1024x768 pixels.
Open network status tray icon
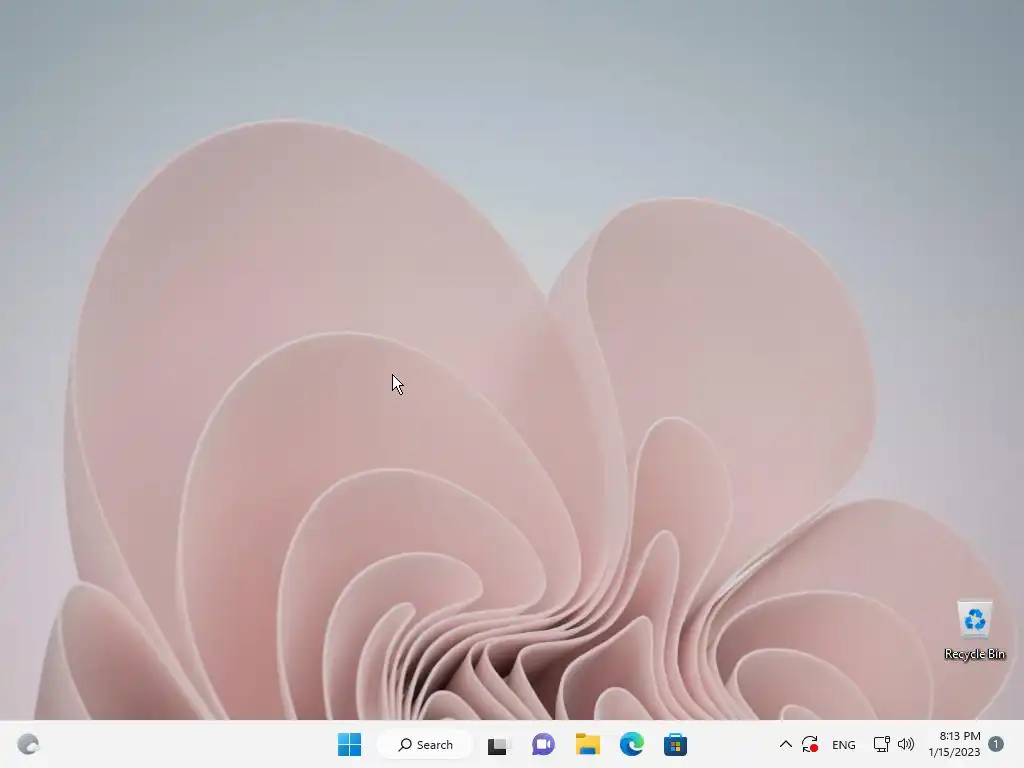(881, 744)
